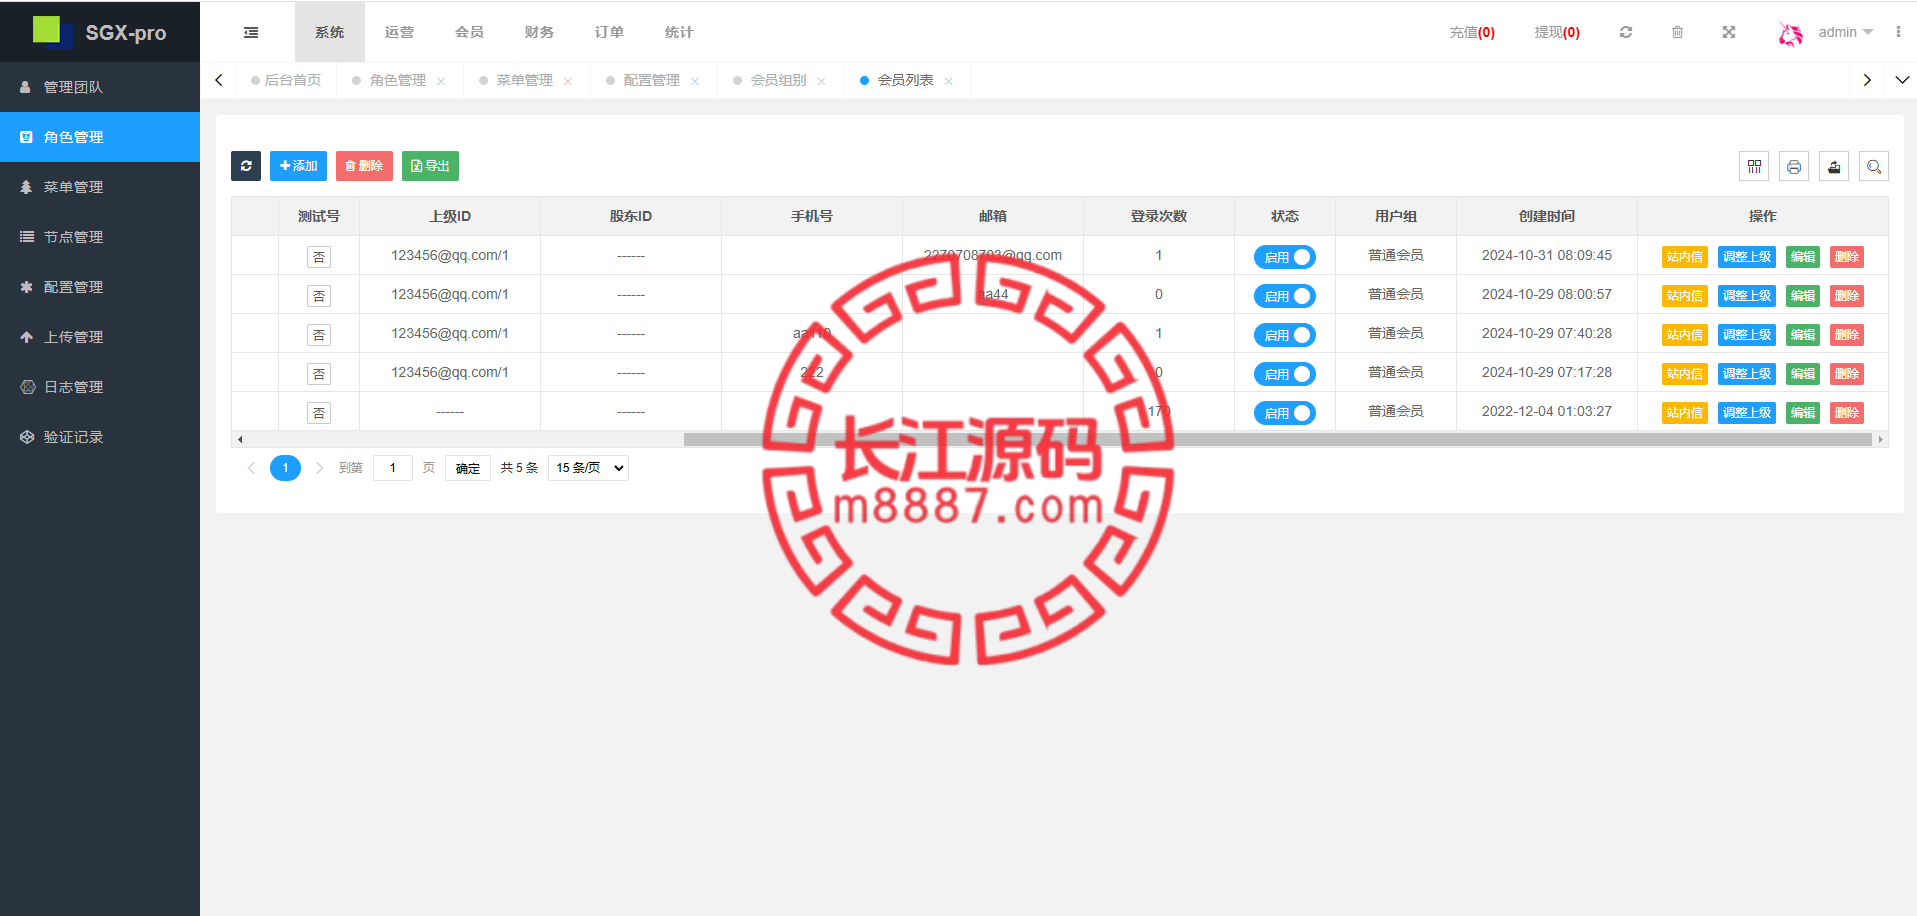This screenshot has height=916, width=1917.
Task: Open the tab options down-chevron dropdown
Action: [1902, 80]
